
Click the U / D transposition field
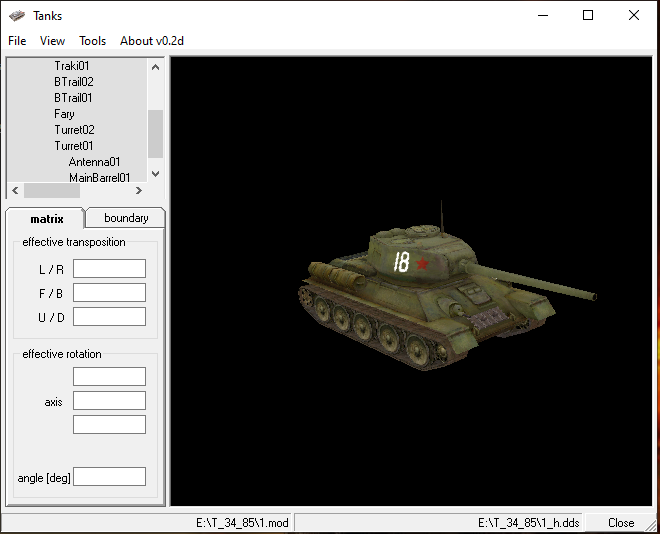[109, 316]
